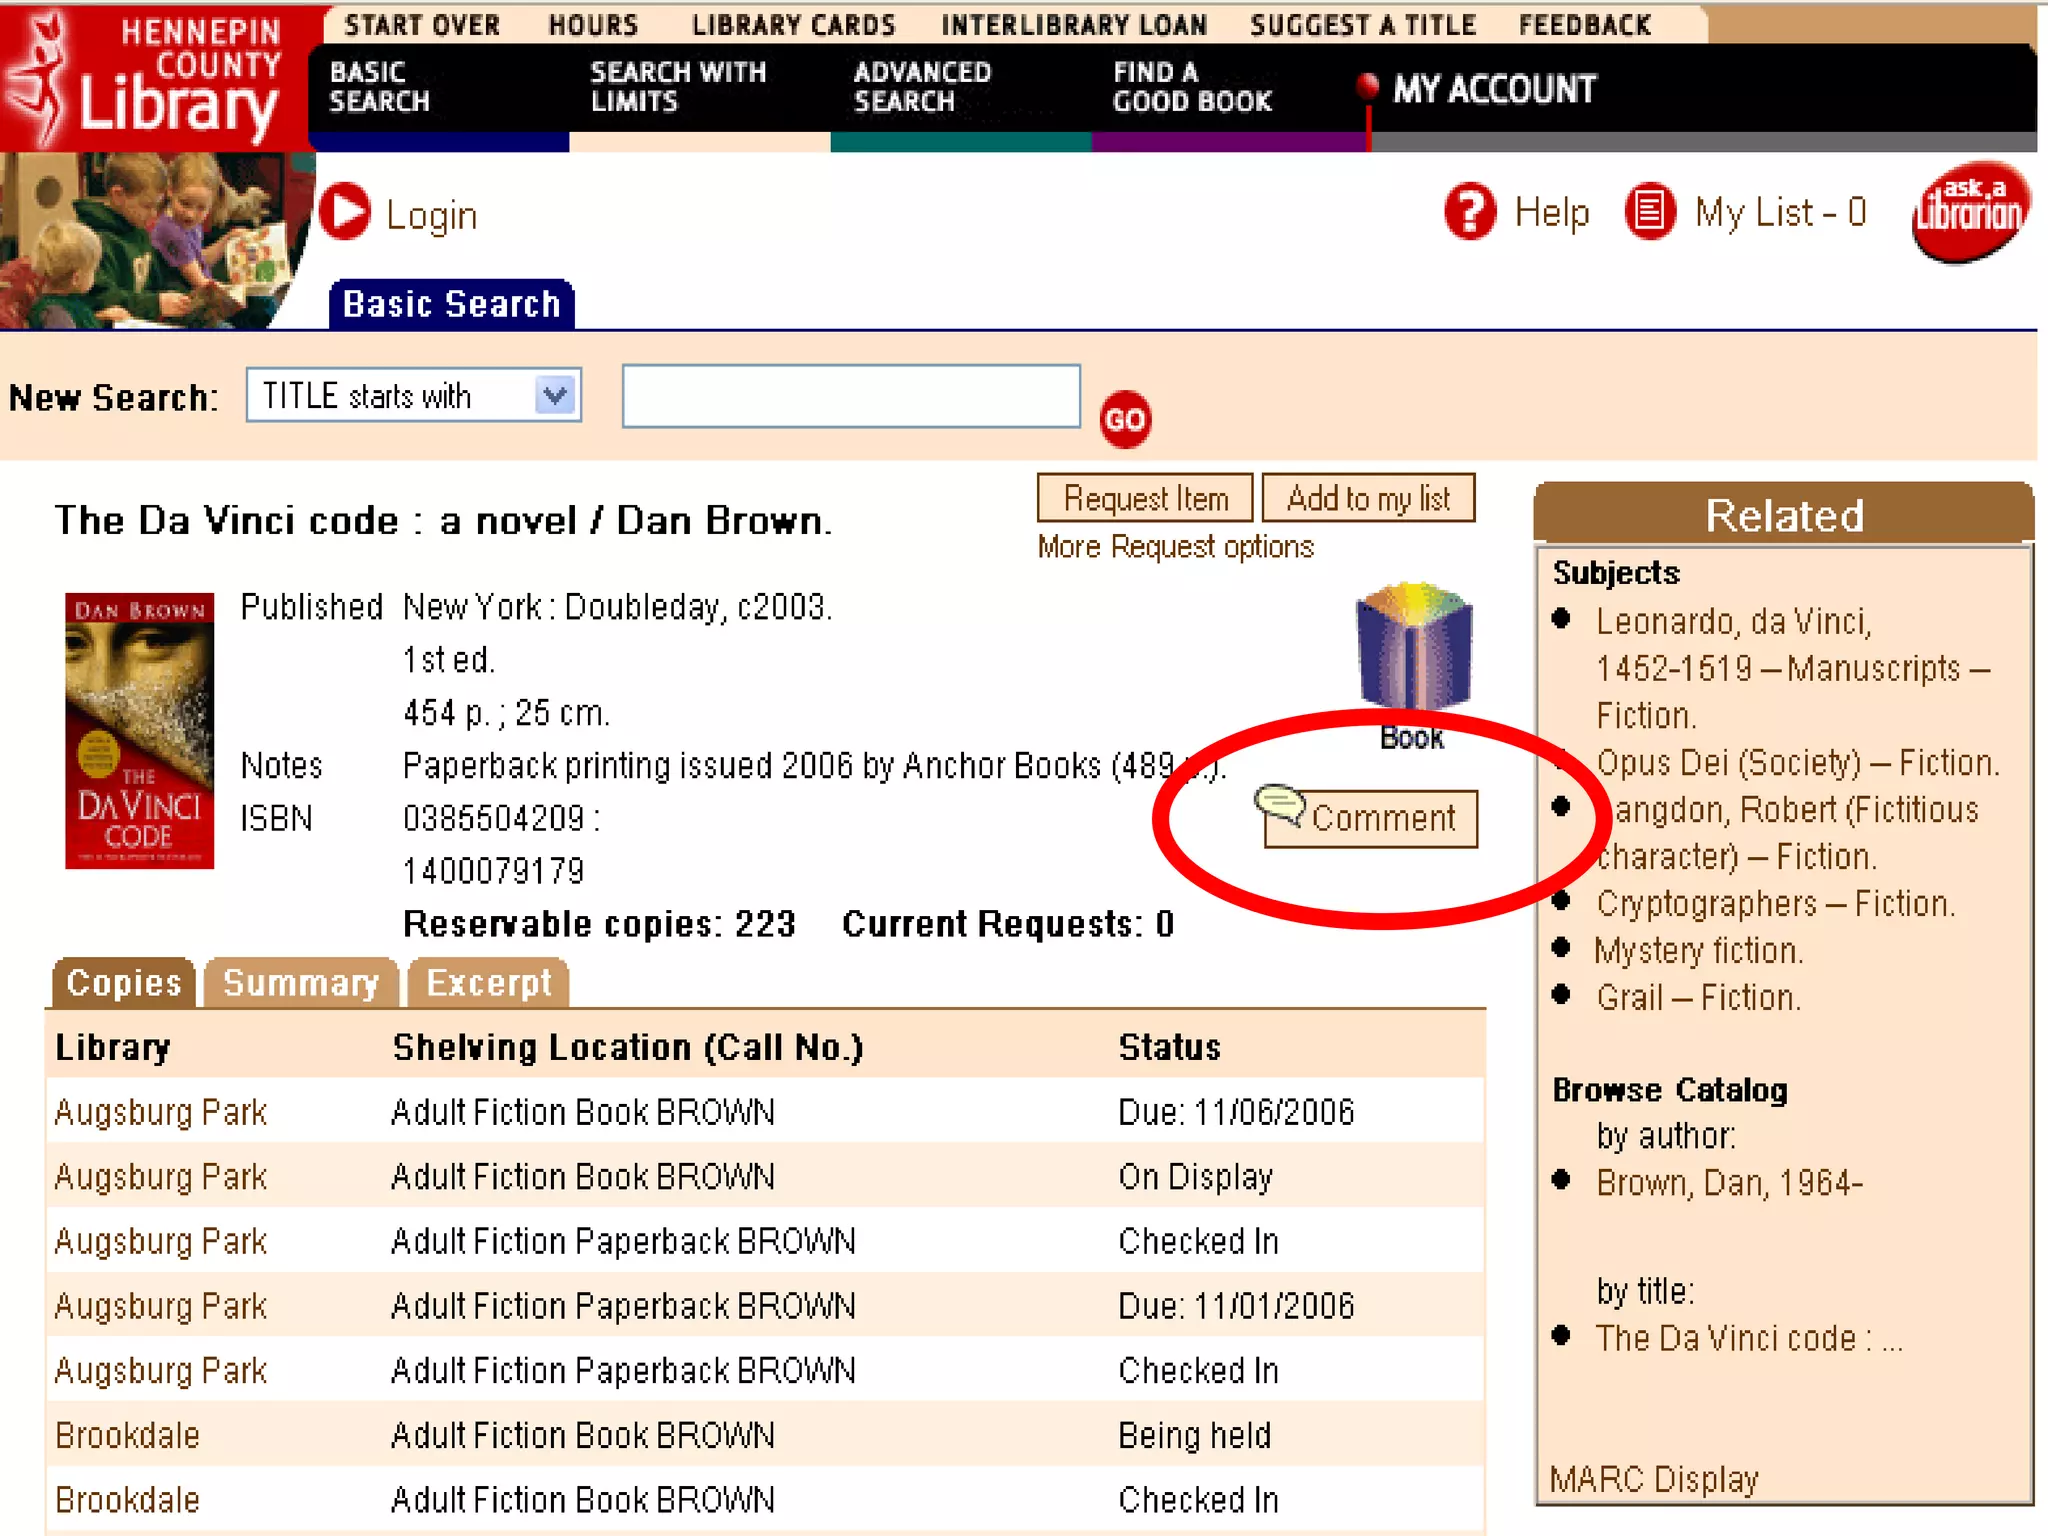Click the red Login arrow icon
Viewport: 2048px width, 1536px height.
point(345,212)
